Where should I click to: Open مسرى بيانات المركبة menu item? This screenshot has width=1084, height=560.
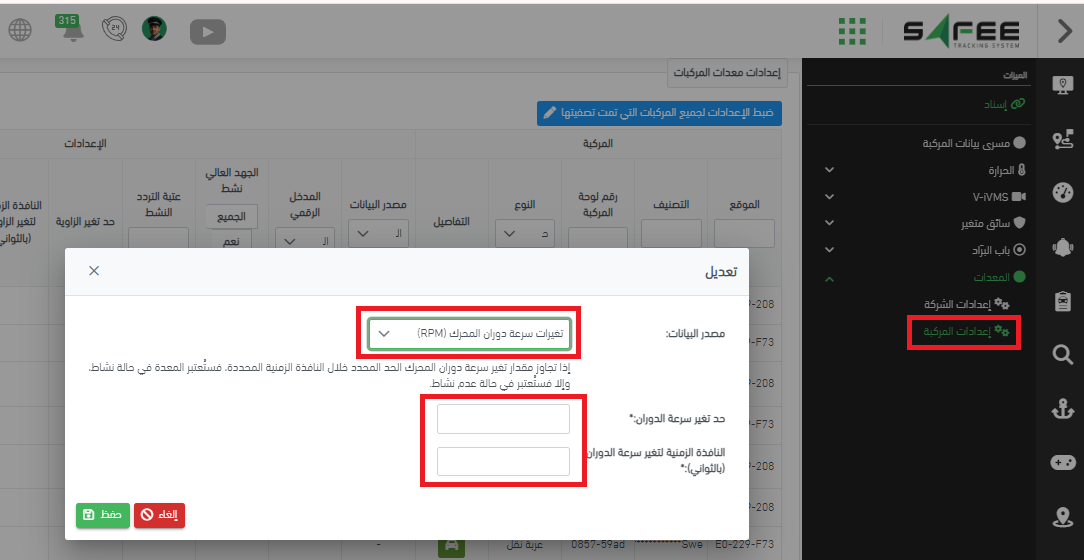974,143
